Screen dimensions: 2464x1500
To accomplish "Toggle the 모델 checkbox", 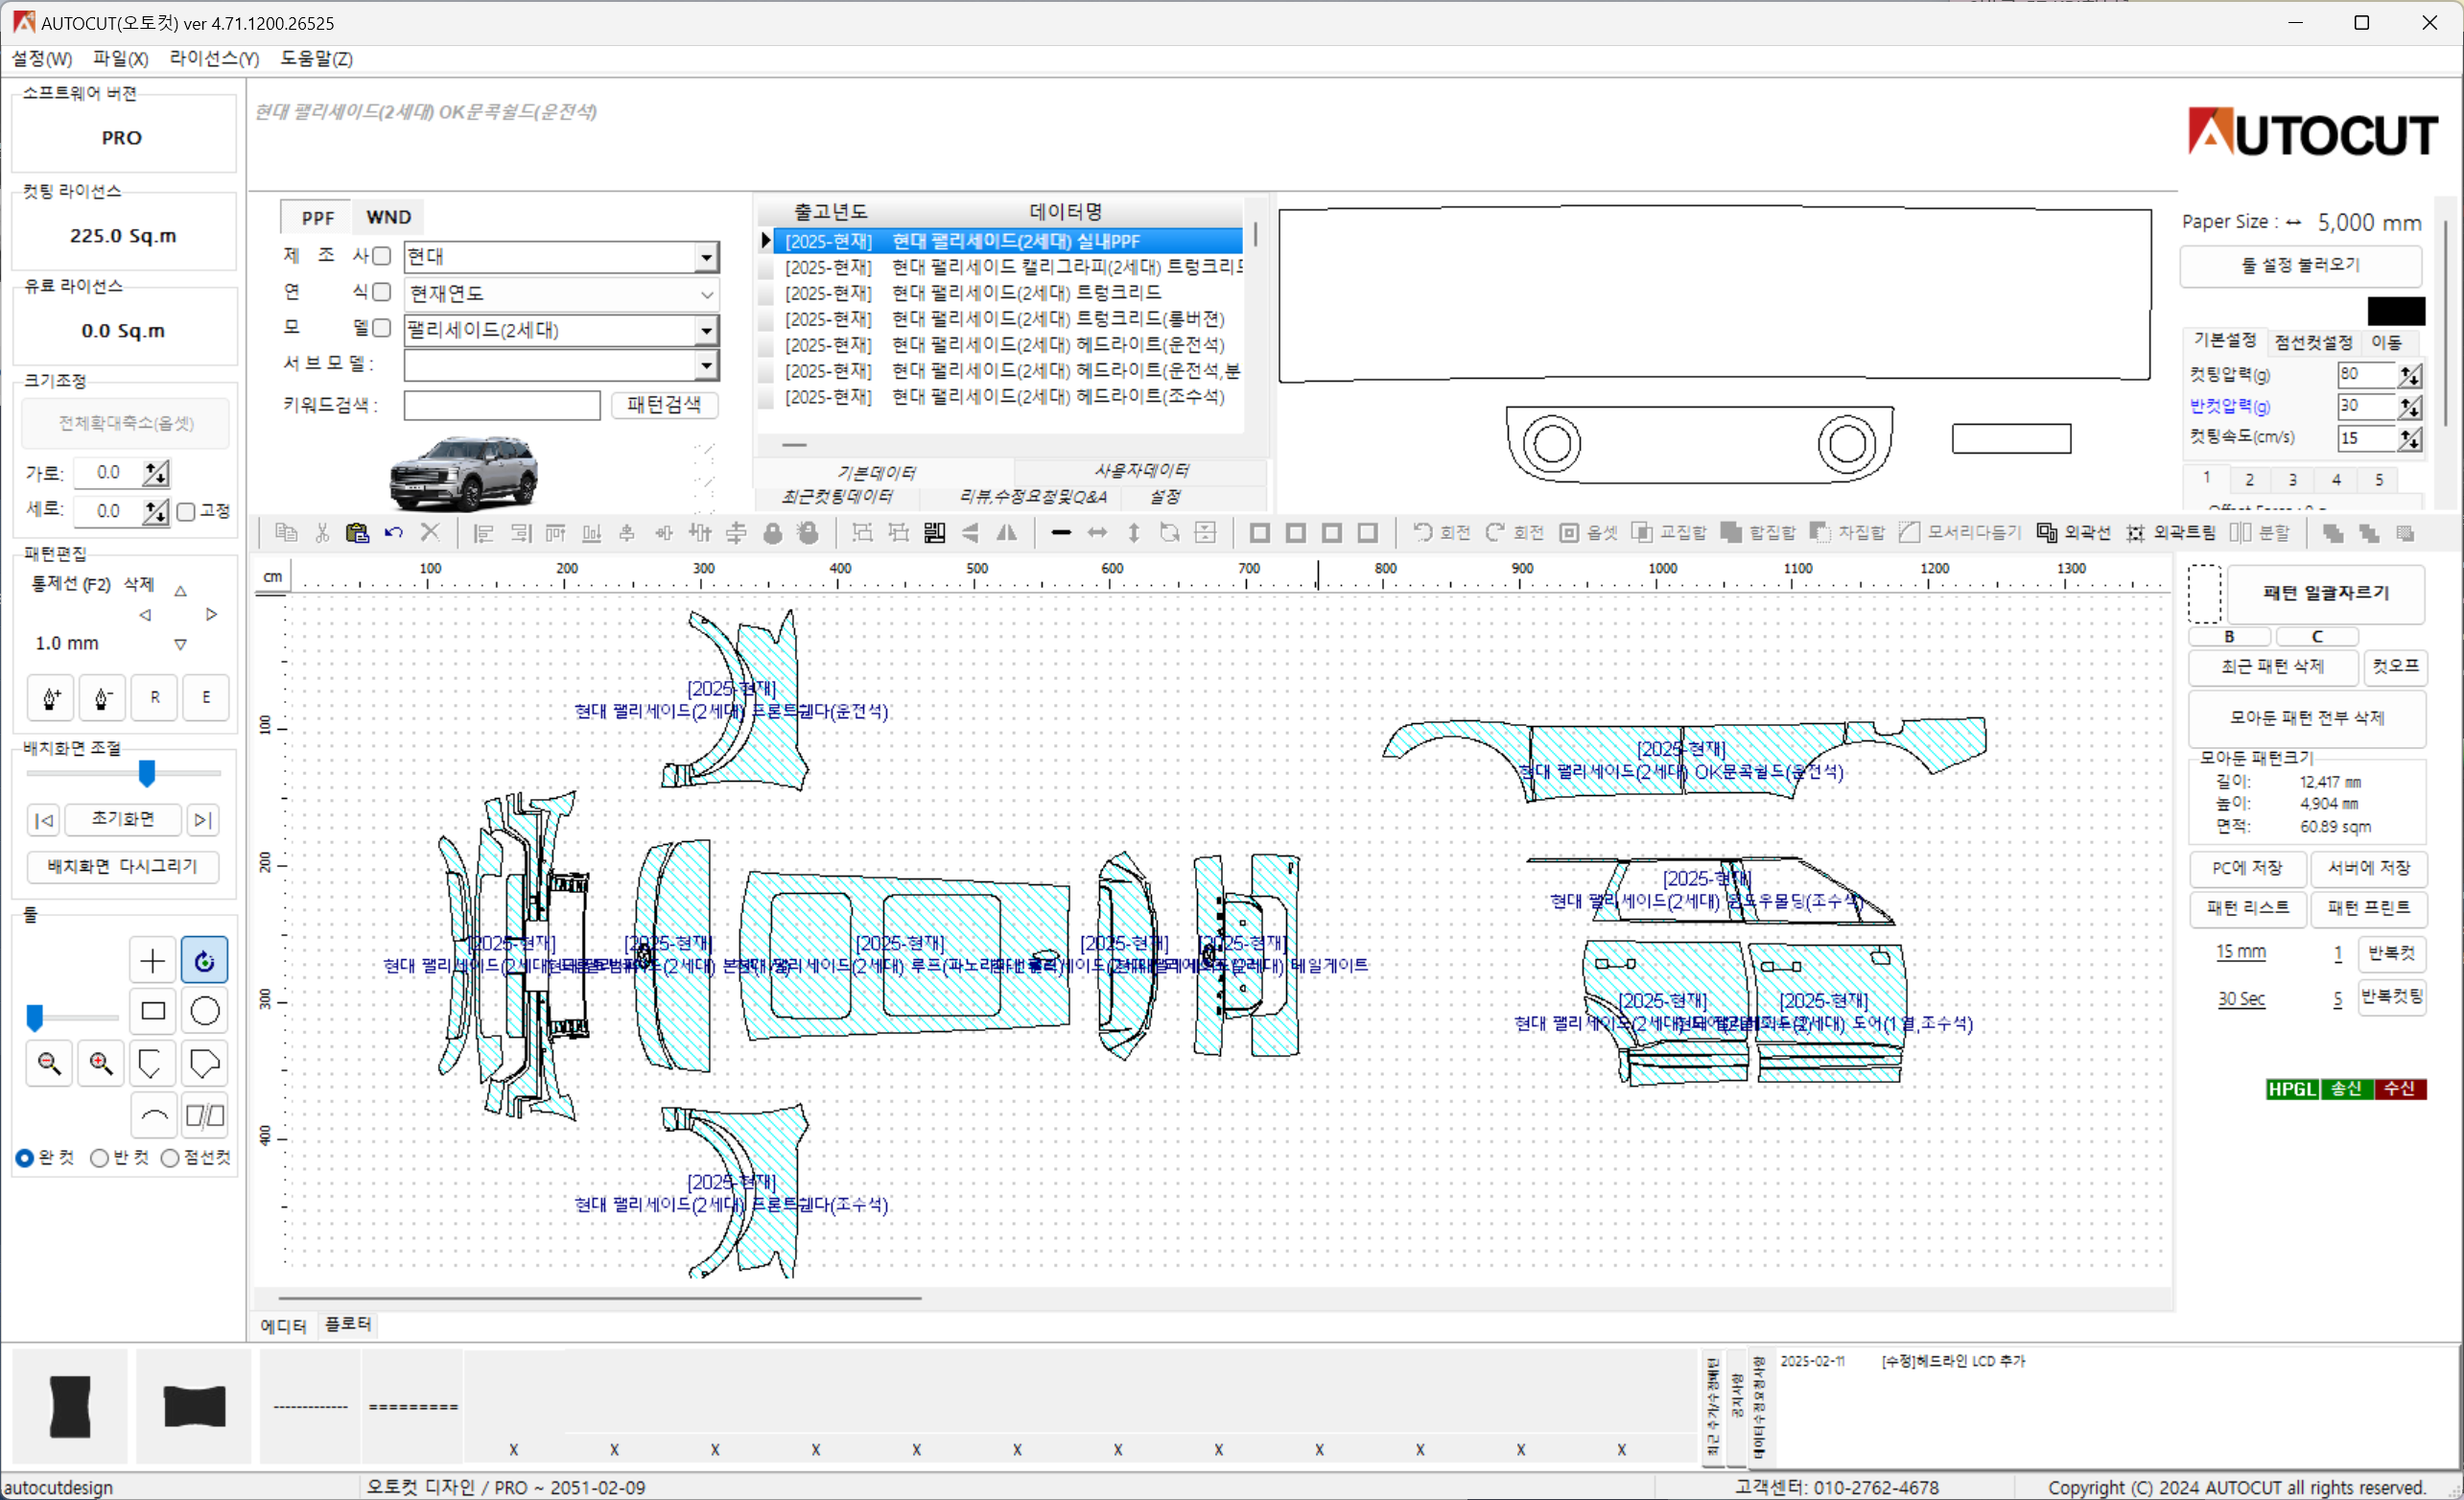I will point(381,328).
